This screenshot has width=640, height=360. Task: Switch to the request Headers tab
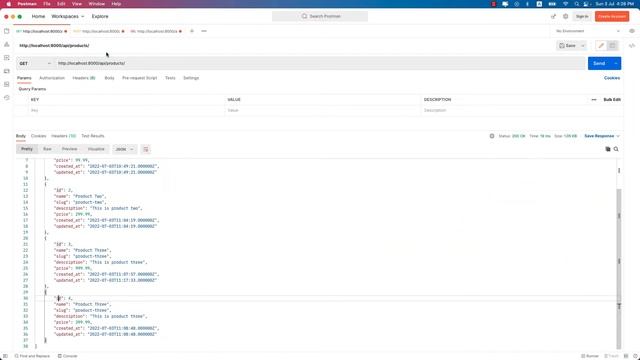click(84, 78)
